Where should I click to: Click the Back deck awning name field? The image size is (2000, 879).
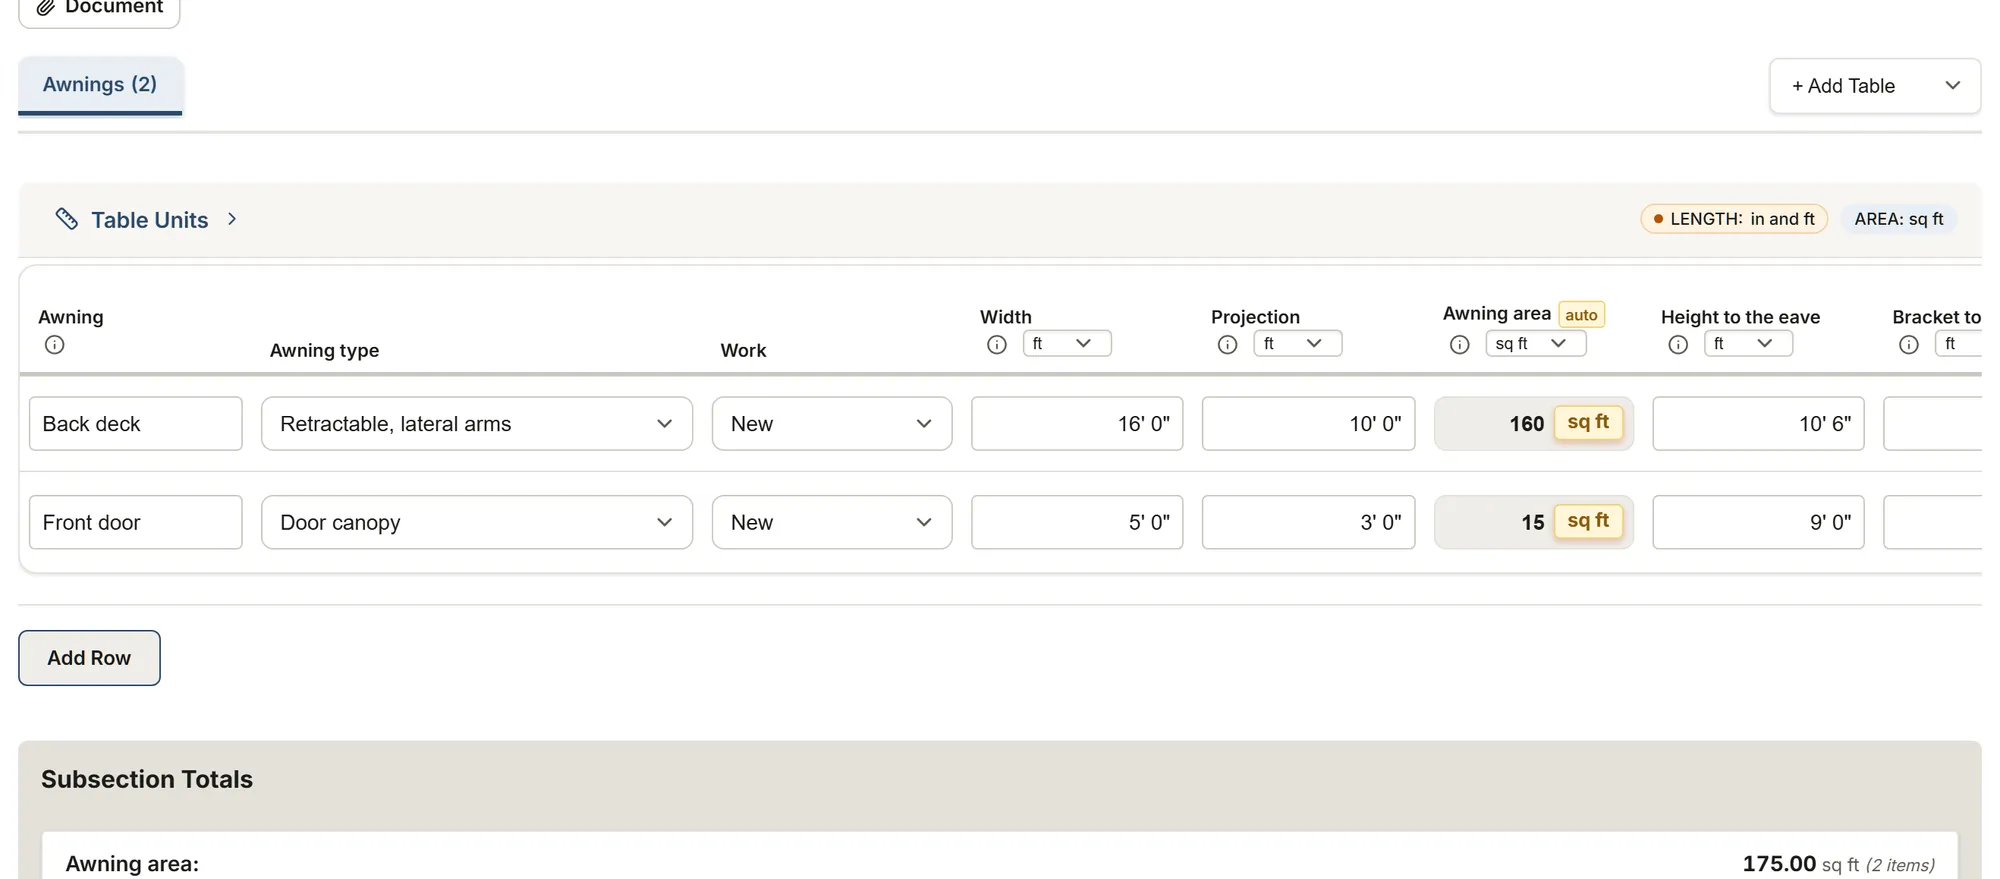pos(136,424)
